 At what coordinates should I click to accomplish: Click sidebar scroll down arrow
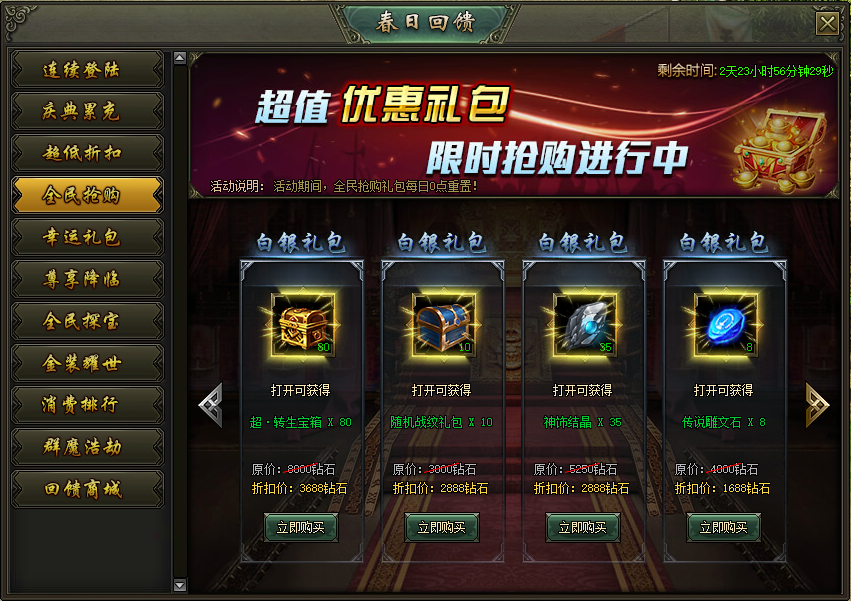pyautogui.click(x=180, y=585)
